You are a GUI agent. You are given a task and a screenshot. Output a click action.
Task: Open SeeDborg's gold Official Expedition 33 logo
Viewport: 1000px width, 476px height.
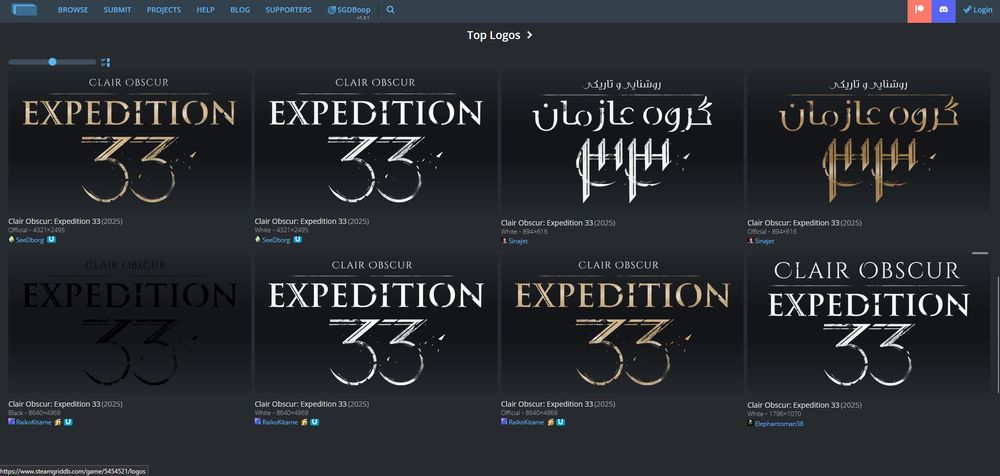[129, 140]
